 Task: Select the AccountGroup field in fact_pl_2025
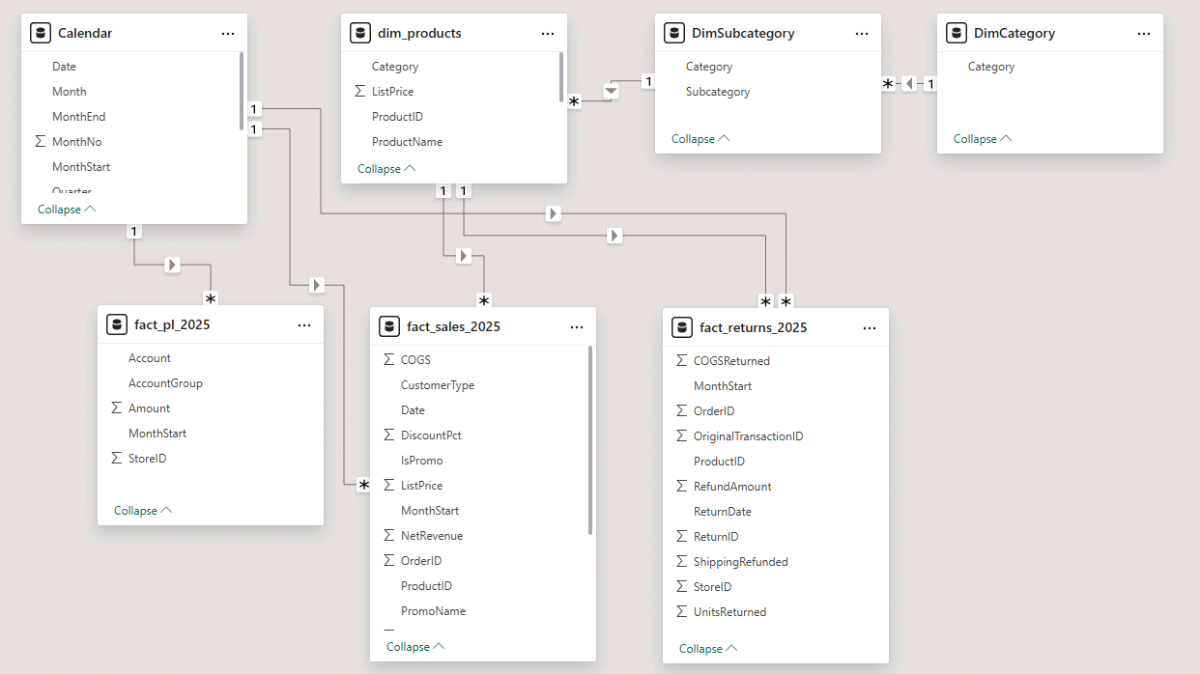[x=165, y=383]
